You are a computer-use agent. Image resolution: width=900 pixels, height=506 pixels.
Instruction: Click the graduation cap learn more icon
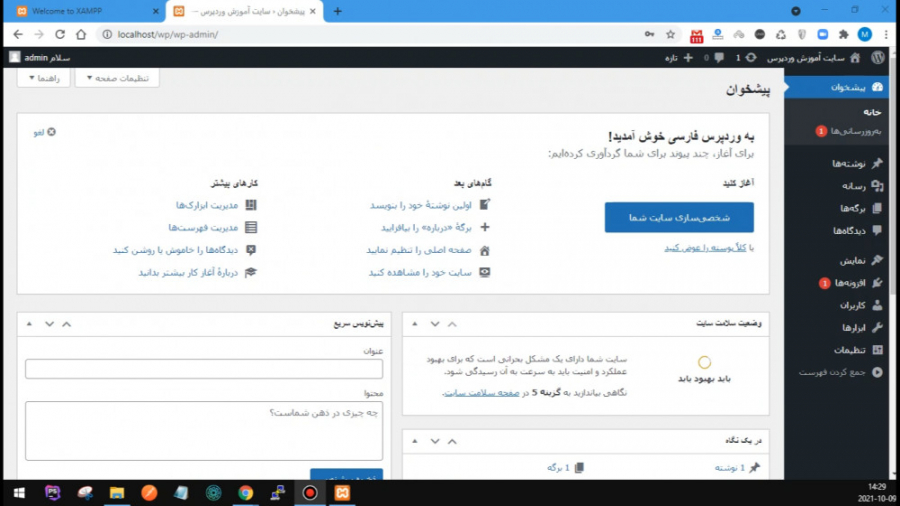click(x=251, y=273)
